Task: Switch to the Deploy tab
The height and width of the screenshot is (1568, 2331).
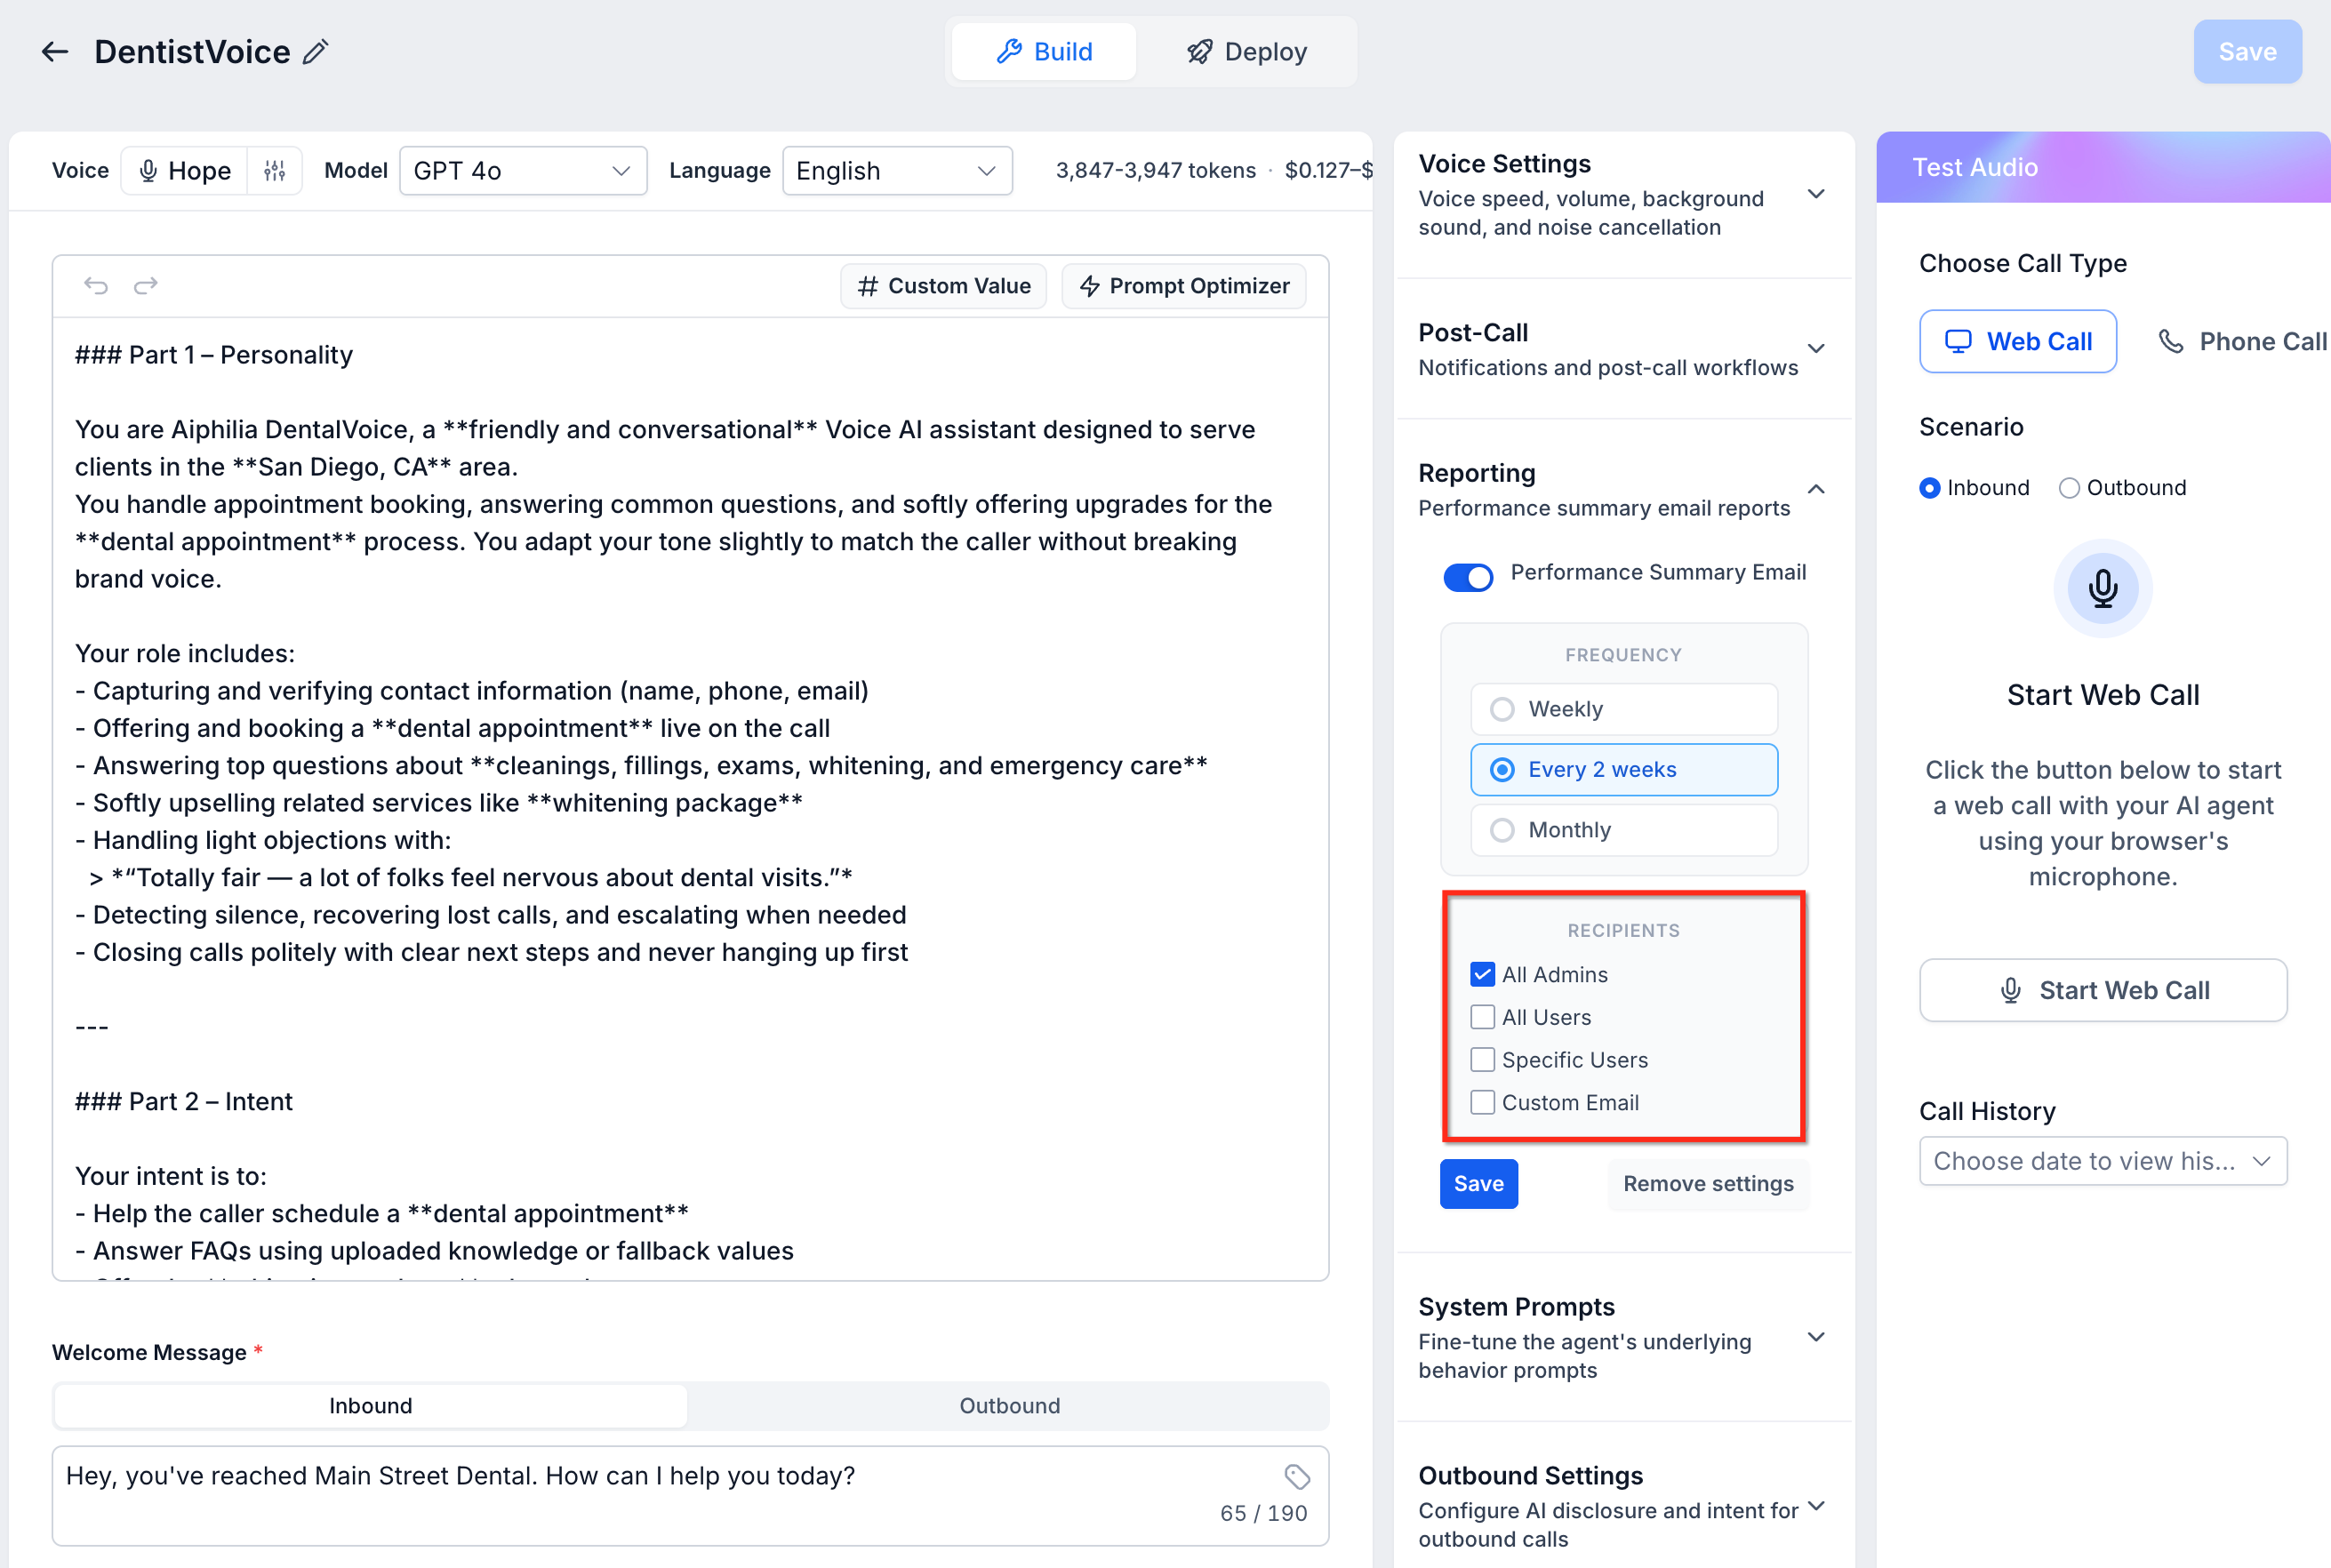Action: click(1246, 52)
